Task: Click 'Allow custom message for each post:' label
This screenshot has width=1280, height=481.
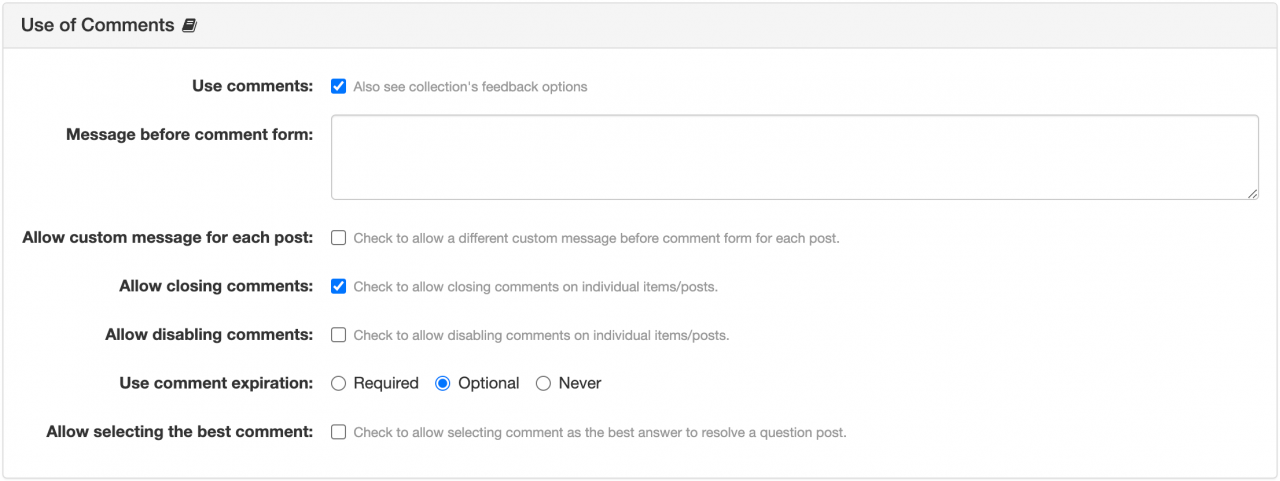Action: point(168,238)
